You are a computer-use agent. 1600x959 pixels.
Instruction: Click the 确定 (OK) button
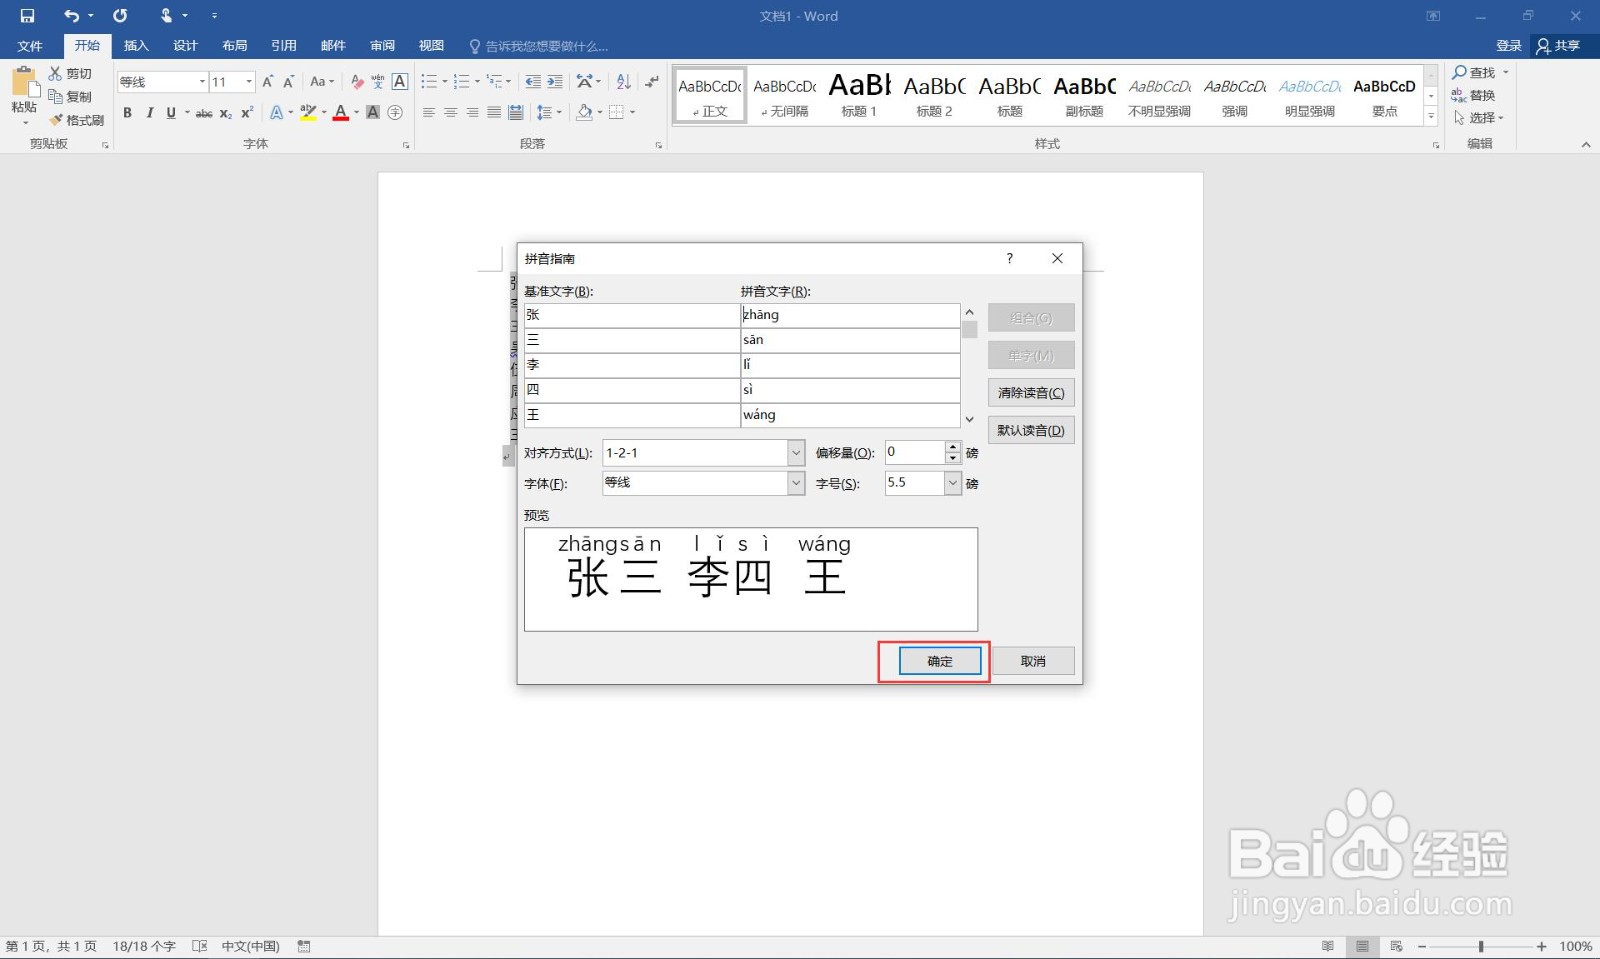(x=940, y=661)
